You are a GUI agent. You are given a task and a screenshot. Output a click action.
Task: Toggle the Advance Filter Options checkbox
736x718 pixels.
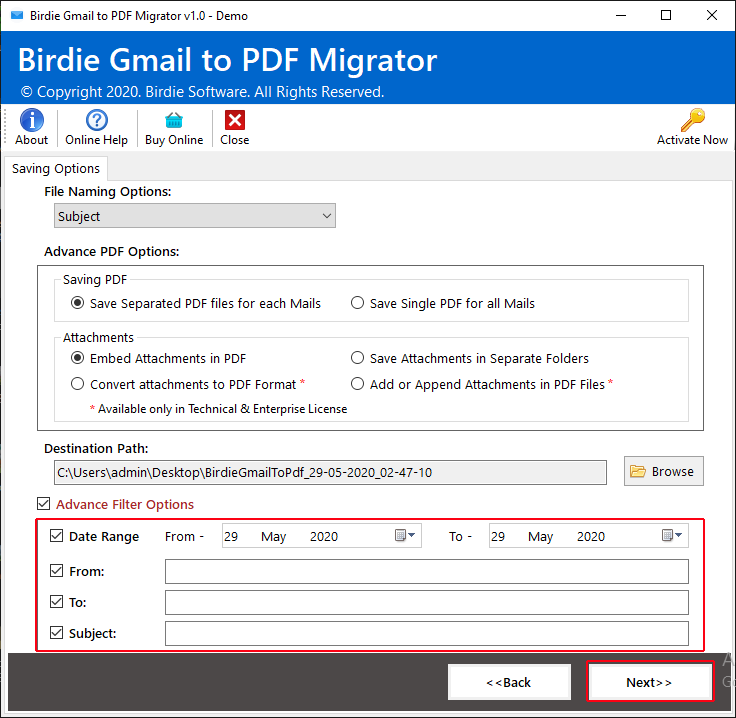pyautogui.click(x=44, y=504)
